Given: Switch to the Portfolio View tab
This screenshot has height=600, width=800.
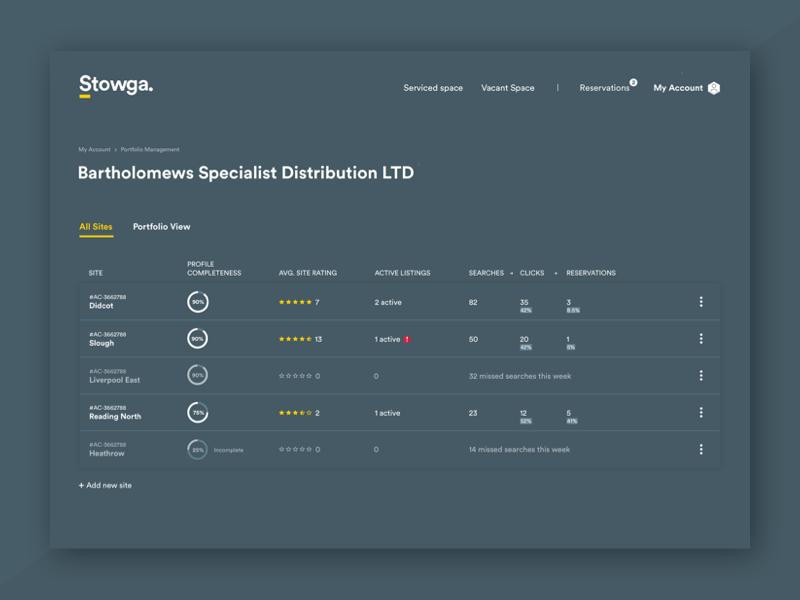Looking at the screenshot, I should tap(161, 227).
